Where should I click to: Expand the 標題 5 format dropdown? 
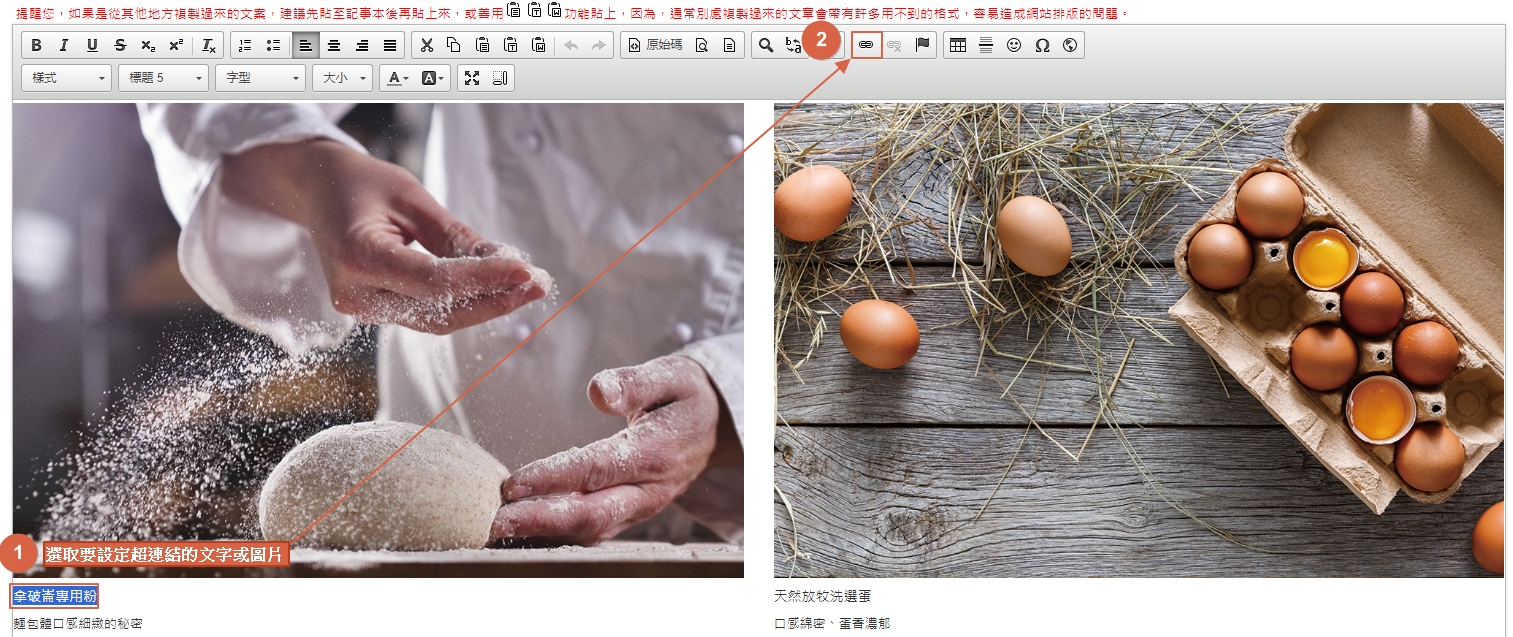click(163, 78)
